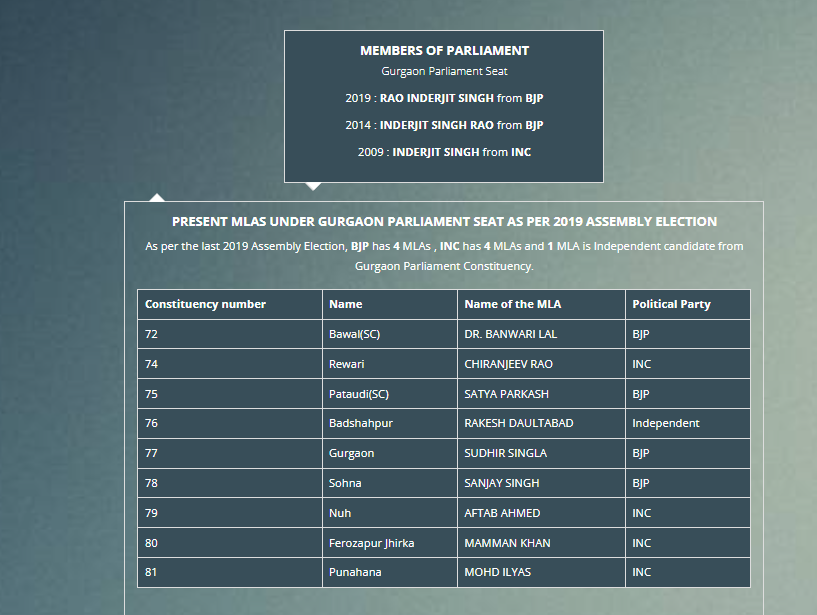Select constituency number 77 cell
Viewport: 817px width, 615px height.
pyautogui.click(x=230, y=453)
